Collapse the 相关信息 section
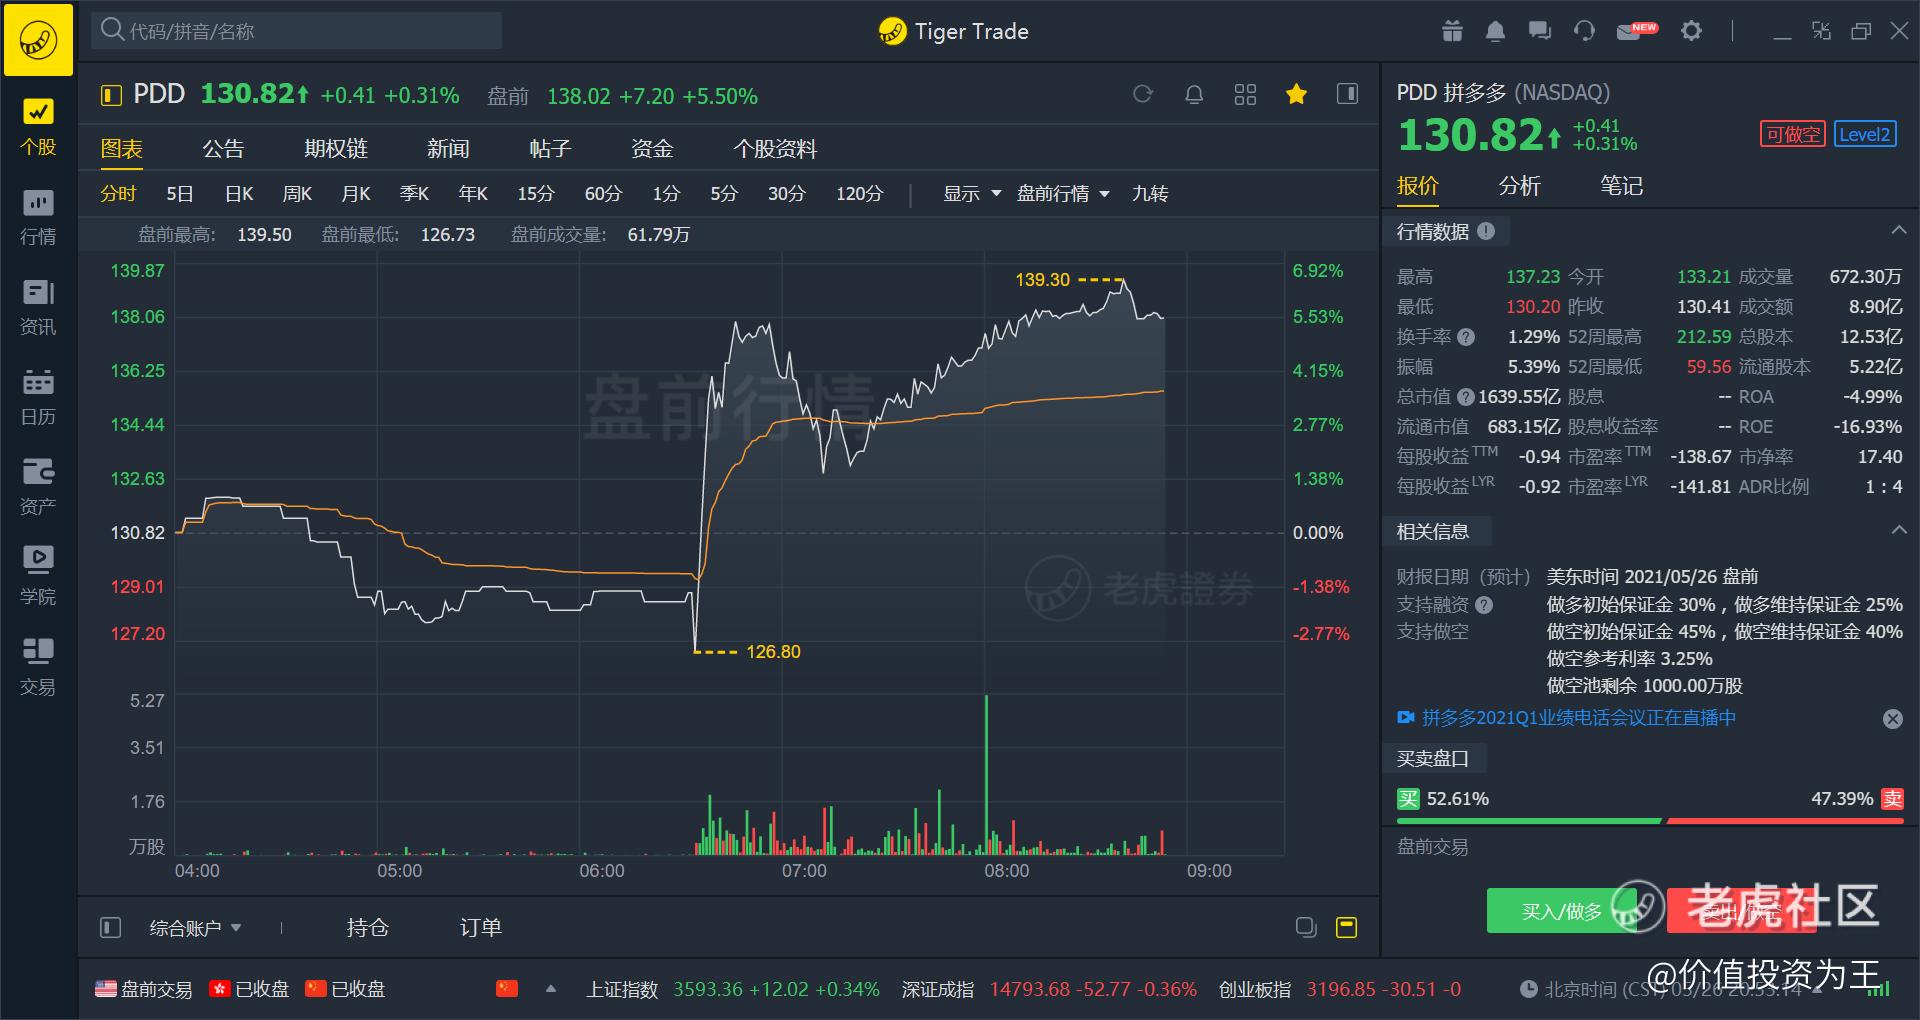This screenshot has height=1020, width=1920. [1897, 531]
